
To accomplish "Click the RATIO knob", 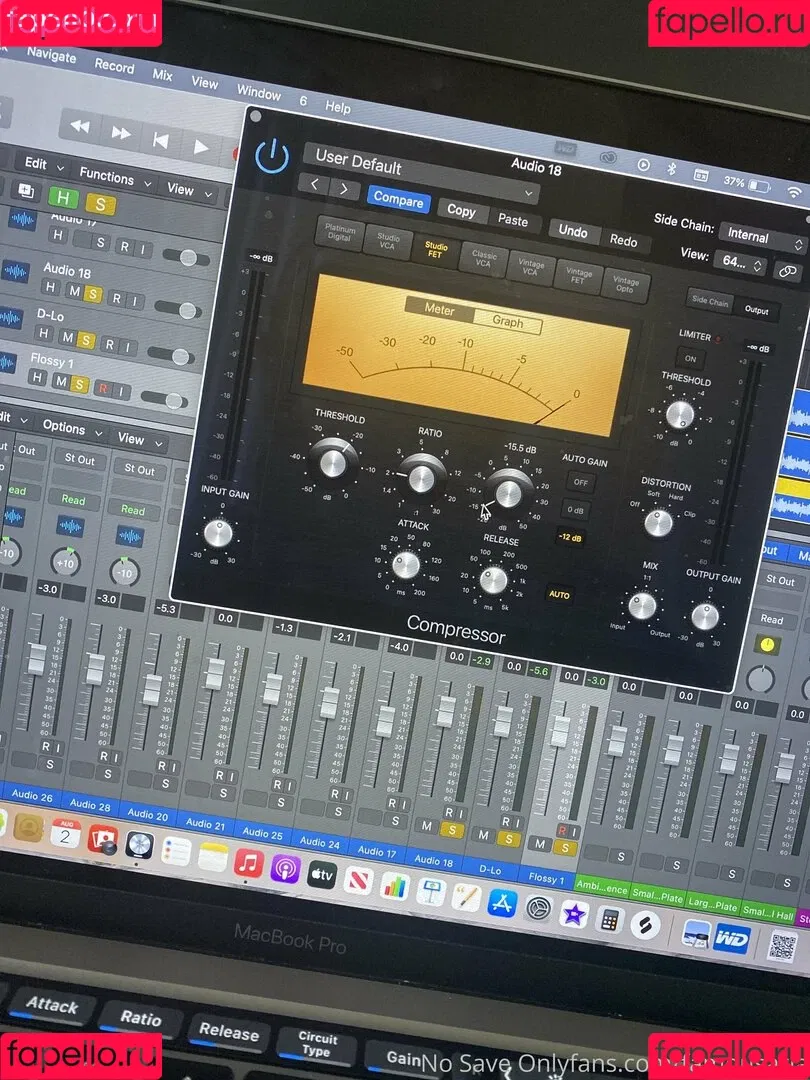I will 422,477.
